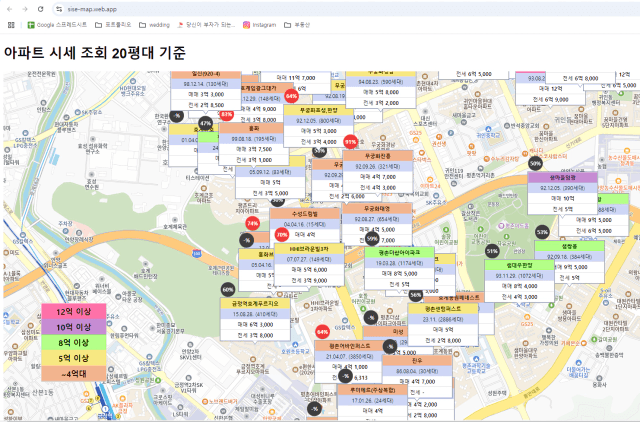
Task: Click the 귀인중학교 school map icon
Action: coord(488,129)
